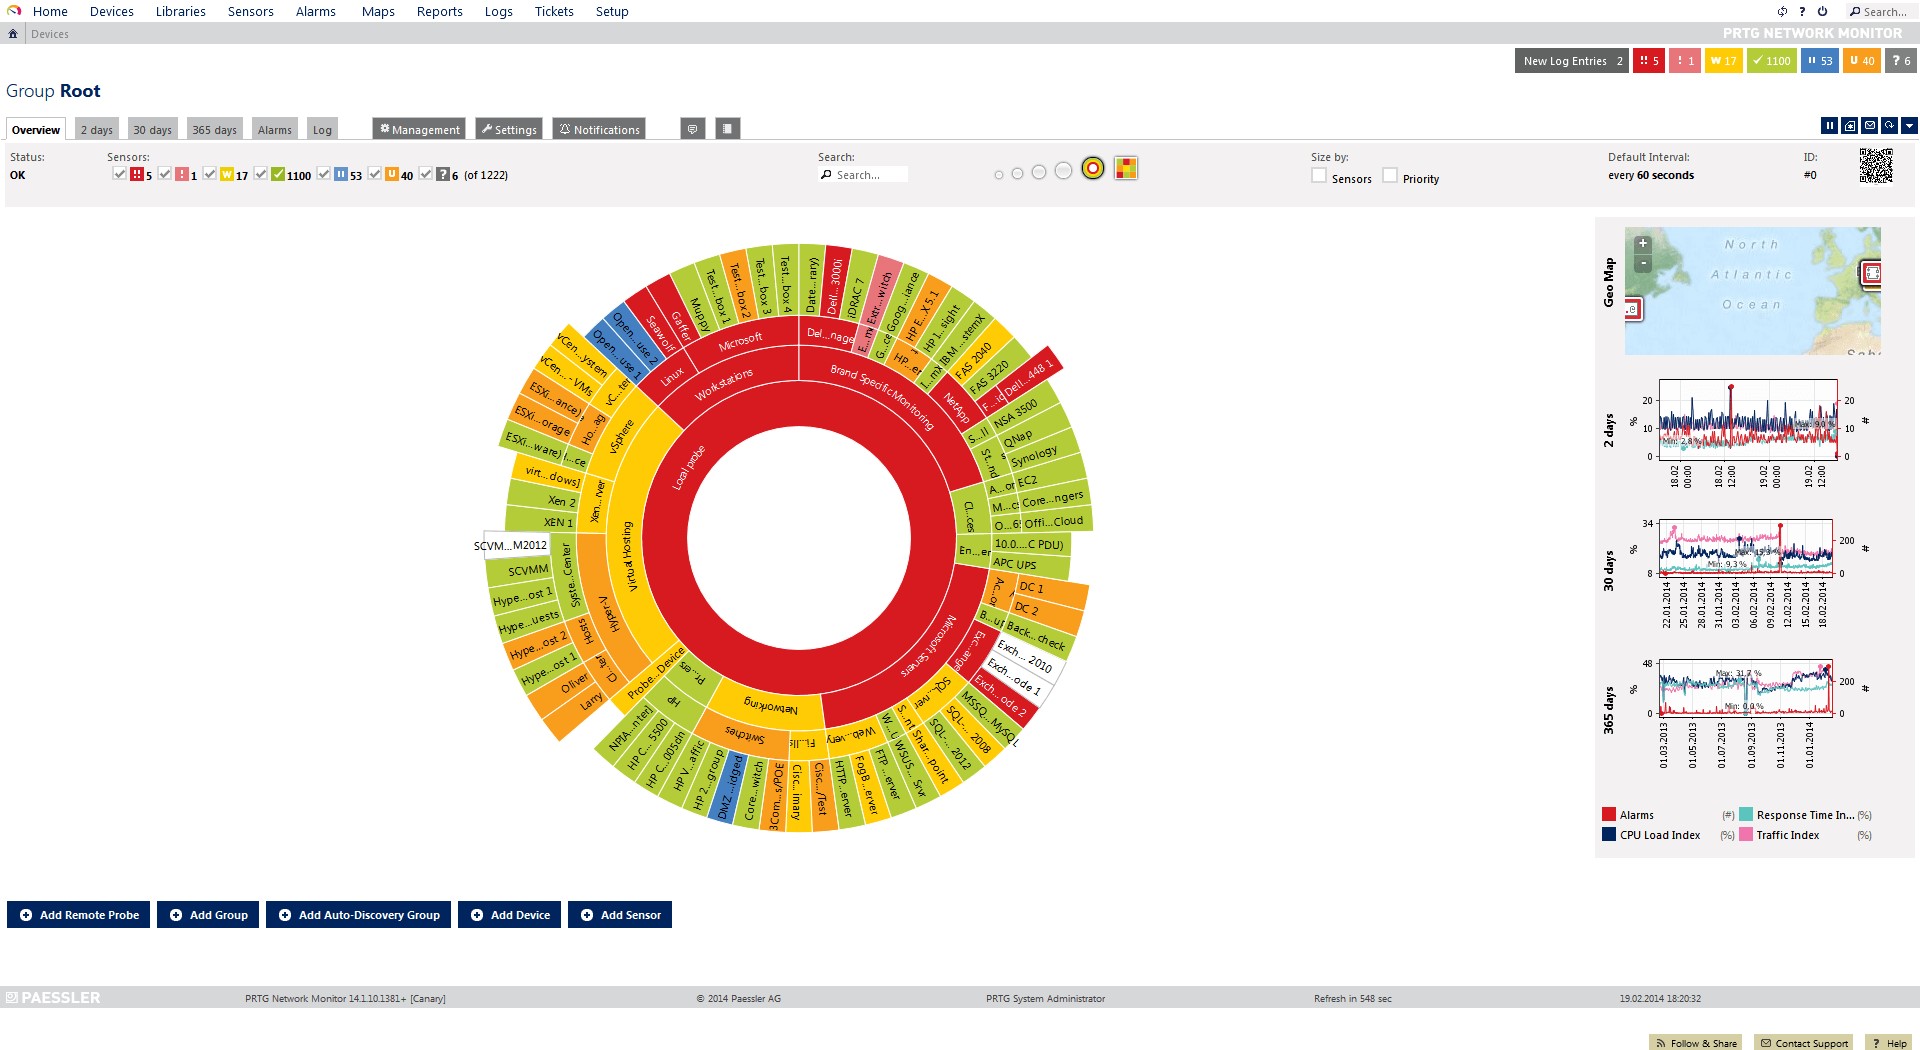Open the Management dropdown
1920x1050 pixels.
[418, 129]
